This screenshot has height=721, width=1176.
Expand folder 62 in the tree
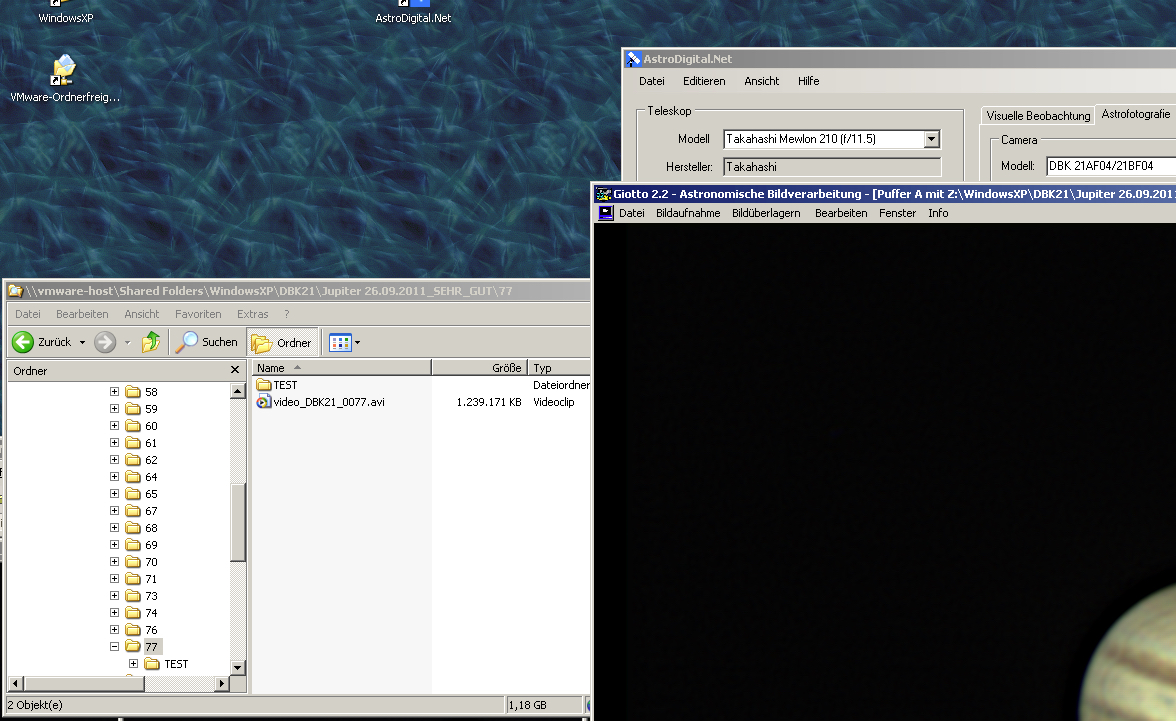coord(114,460)
